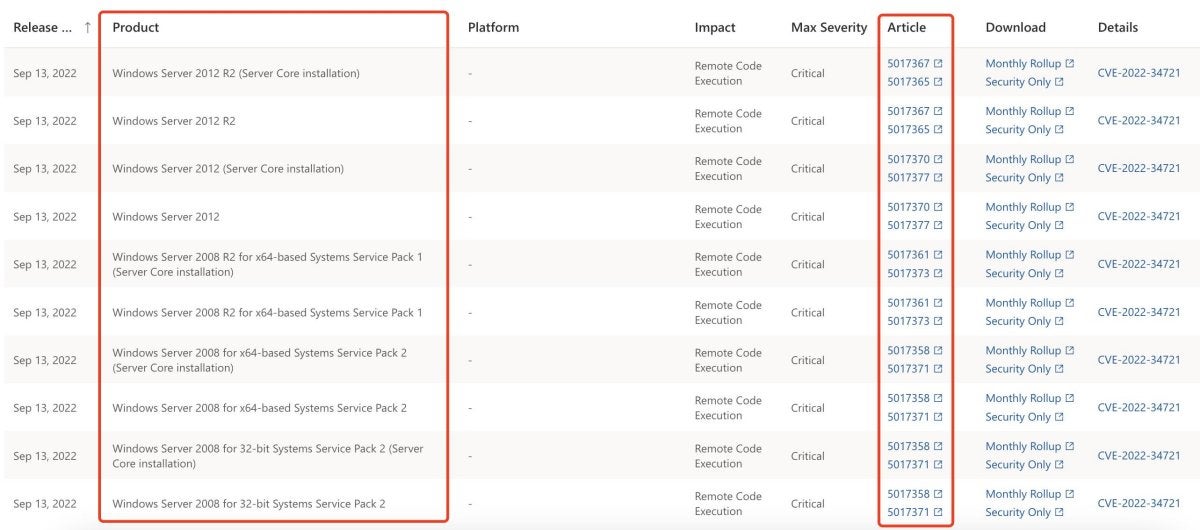Select Critical severity in 2008 x64 SP2 non-Core row
Viewport: 1200px width, 530px height.
click(808, 408)
